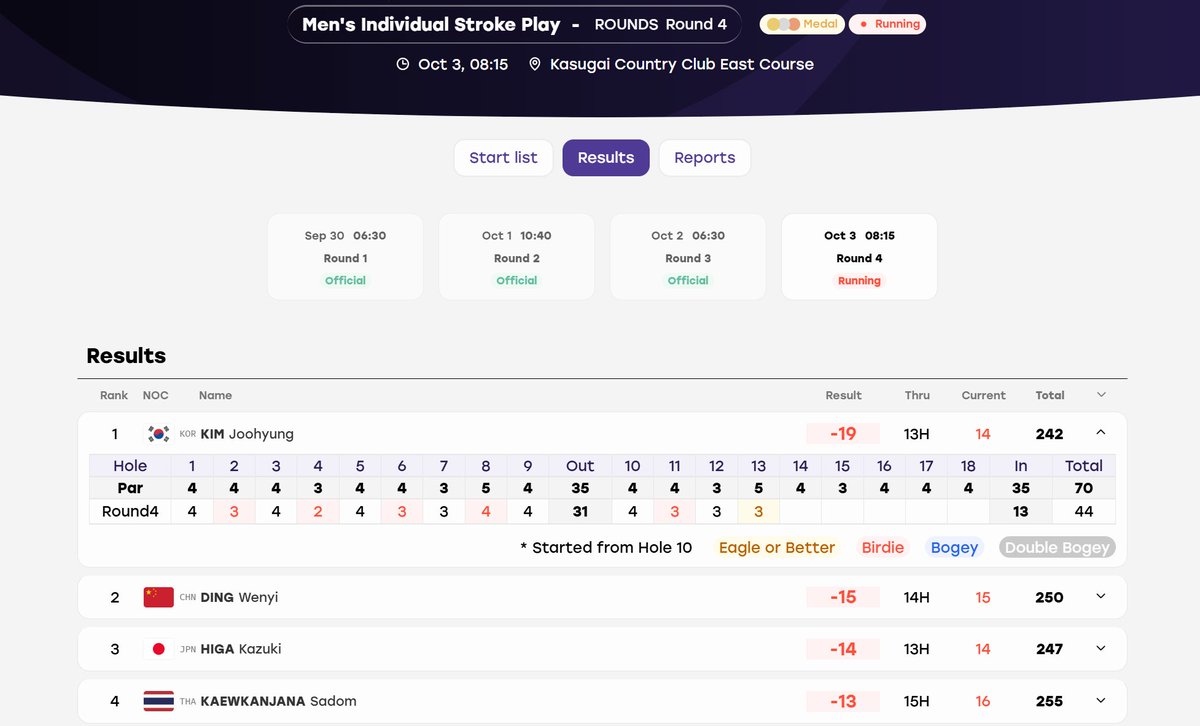Click the Total column header in results header
This screenshot has width=1200, height=726.
coord(1050,395)
